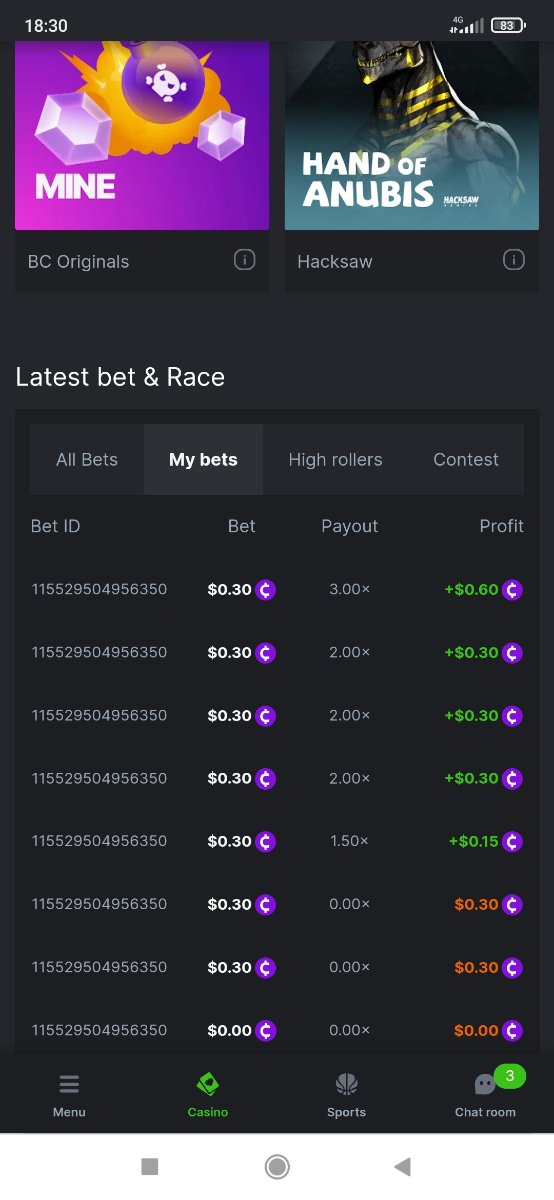Tap the Android recent apps square
The image size is (554, 1200).
[x=150, y=1166]
